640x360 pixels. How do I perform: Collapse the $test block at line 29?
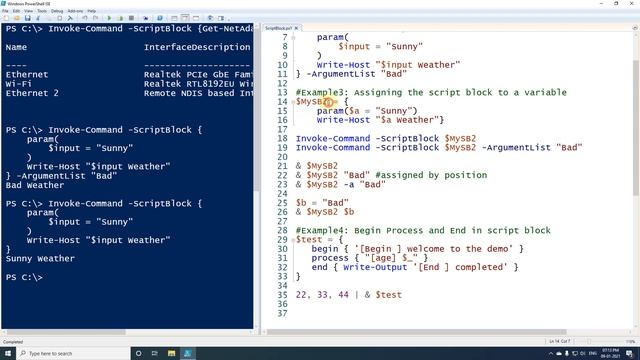pyautogui.click(x=293, y=240)
